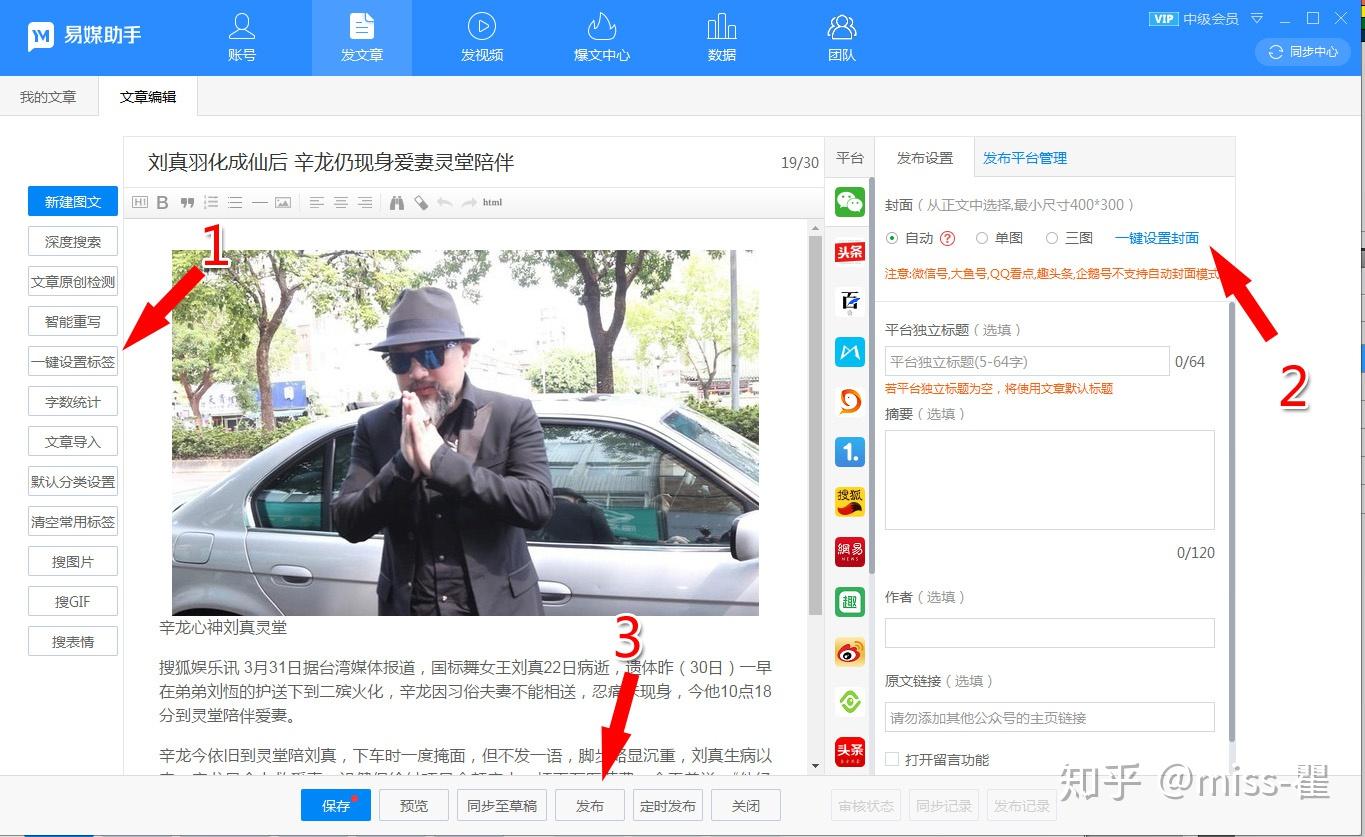Screen dimensions: 1365x837
Task: Toggle bold formatting in the editor toolbar
Action: [x=162, y=203]
